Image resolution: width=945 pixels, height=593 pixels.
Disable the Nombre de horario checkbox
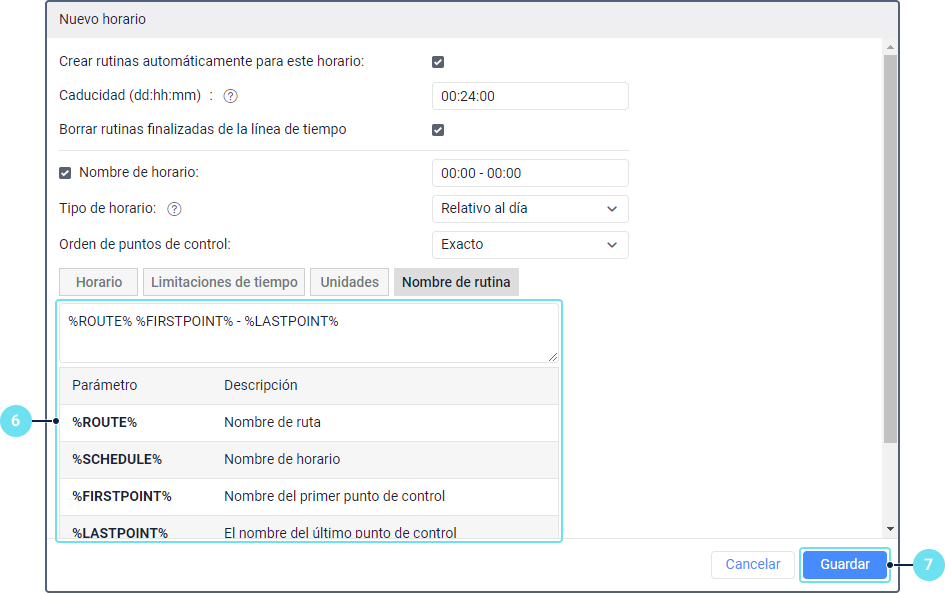point(66,173)
